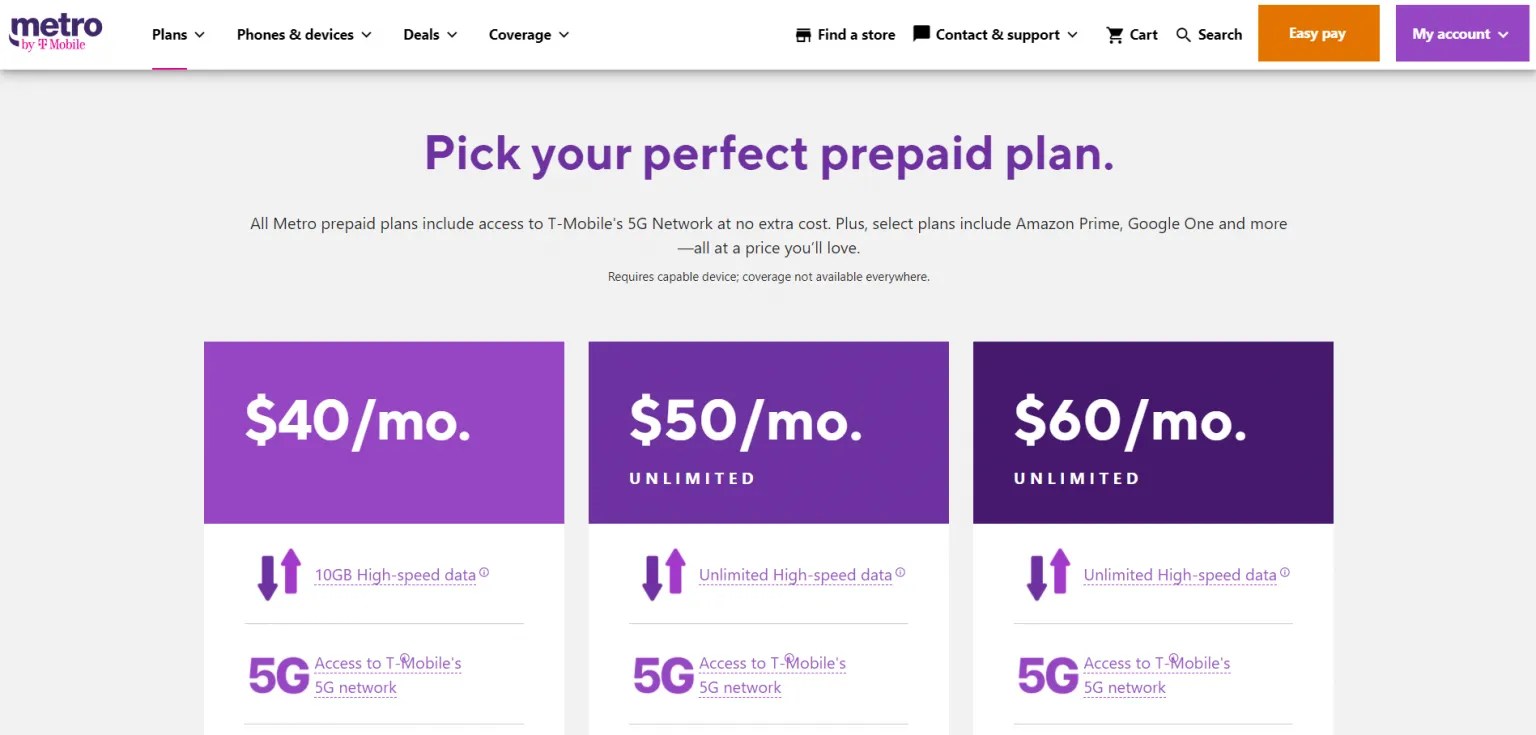Select the $60/mo. Unlimited plan header
The width and height of the screenshot is (1536, 735).
(x=1152, y=432)
